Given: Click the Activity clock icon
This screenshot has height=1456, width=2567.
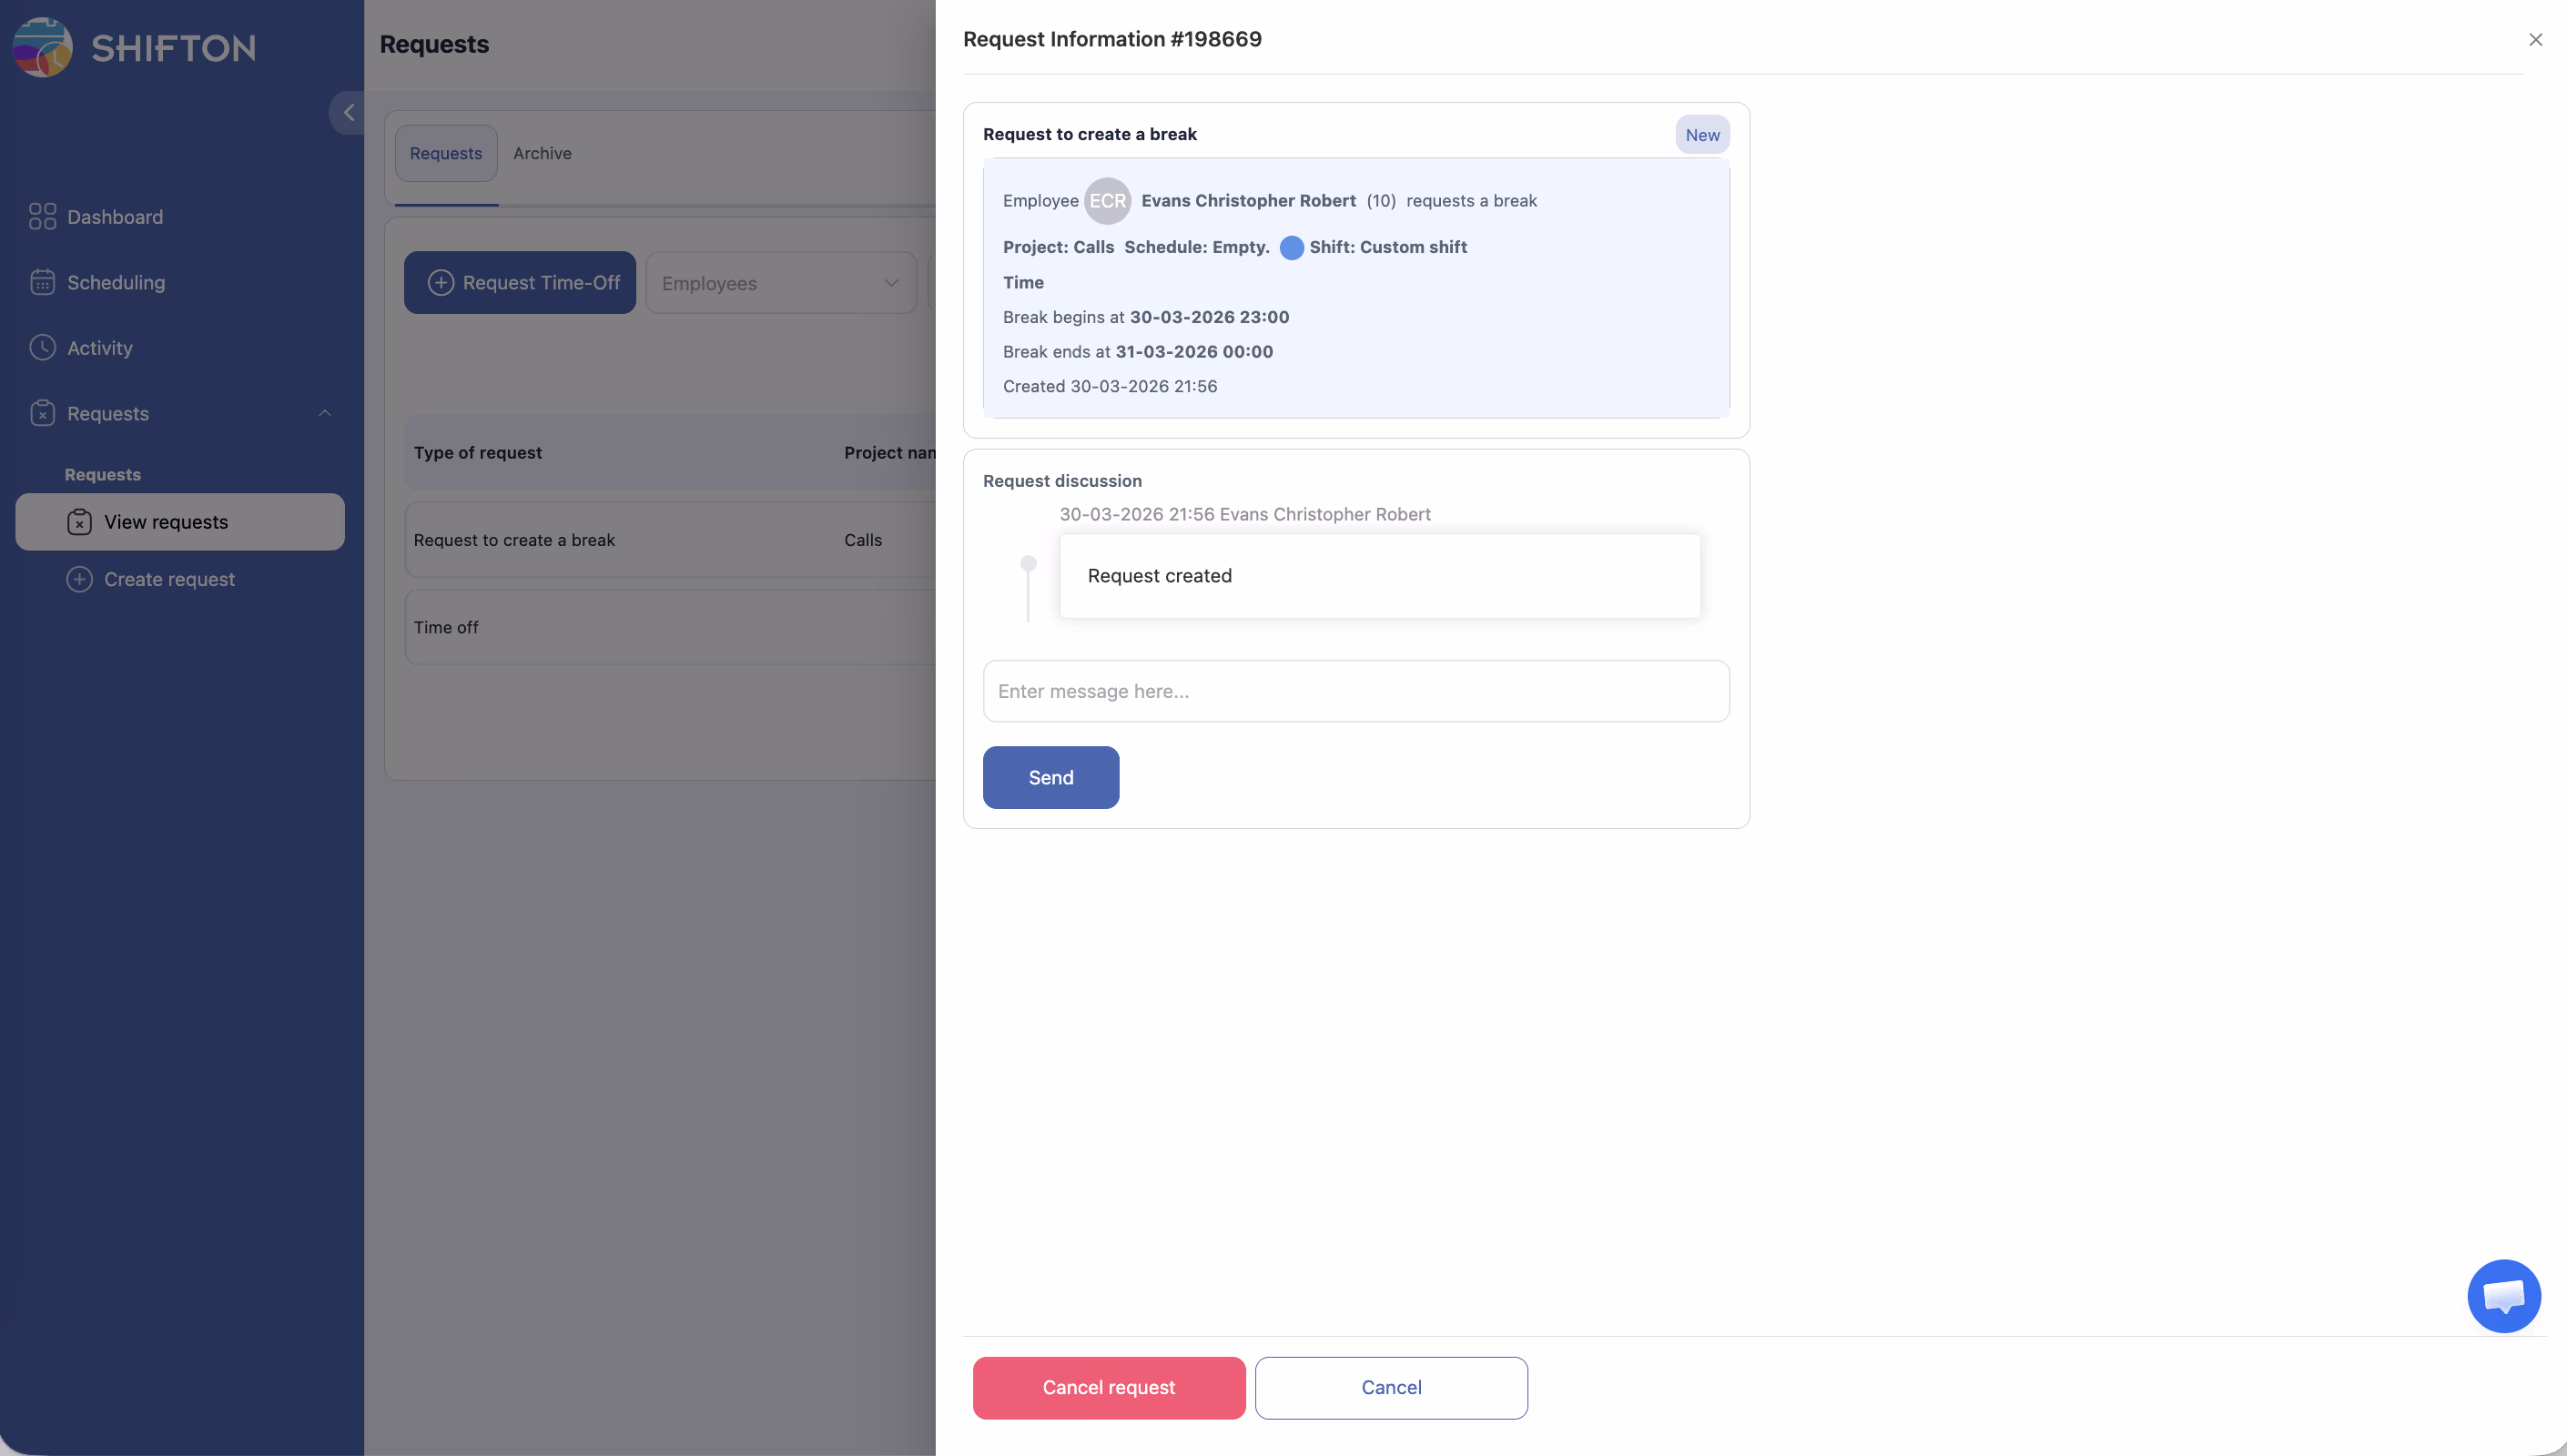Looking at the screenshot, I should coord(42,347).
